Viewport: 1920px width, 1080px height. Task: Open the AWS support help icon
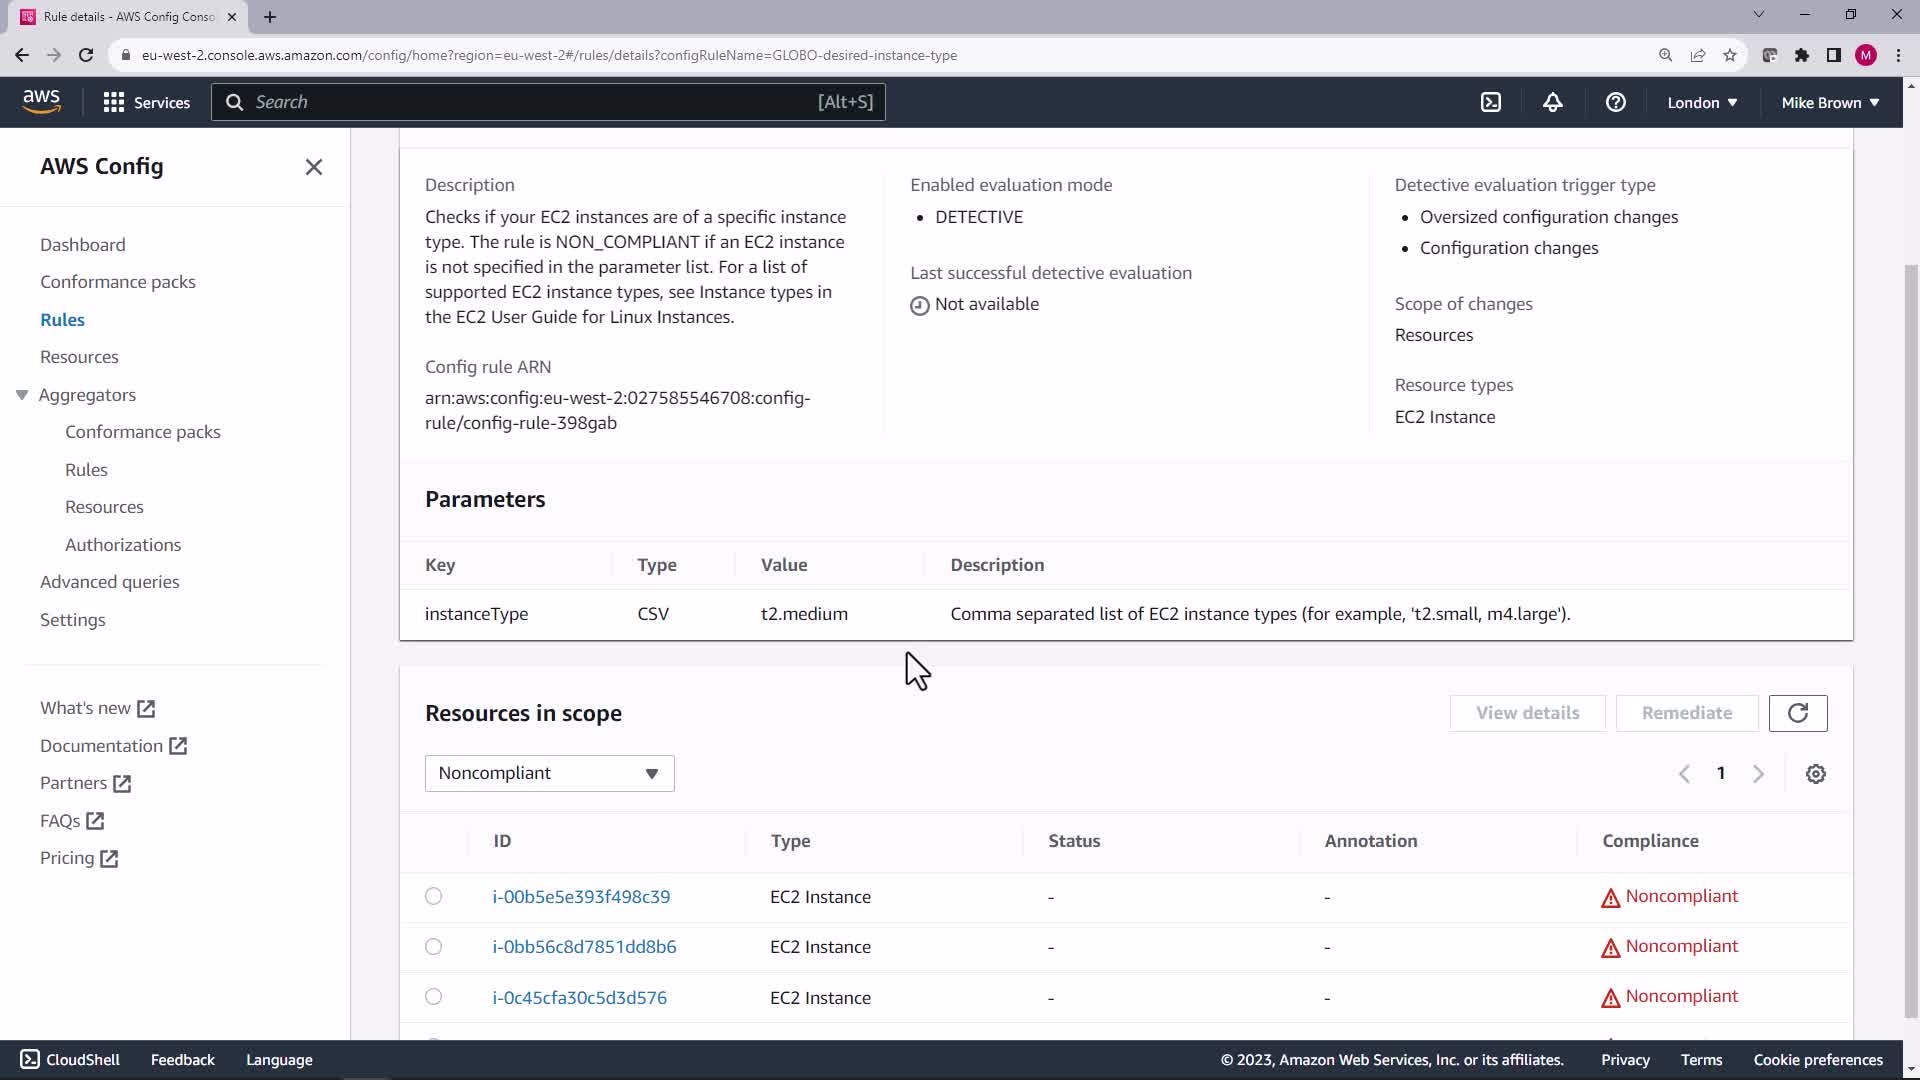click(x=1615, y=102)
